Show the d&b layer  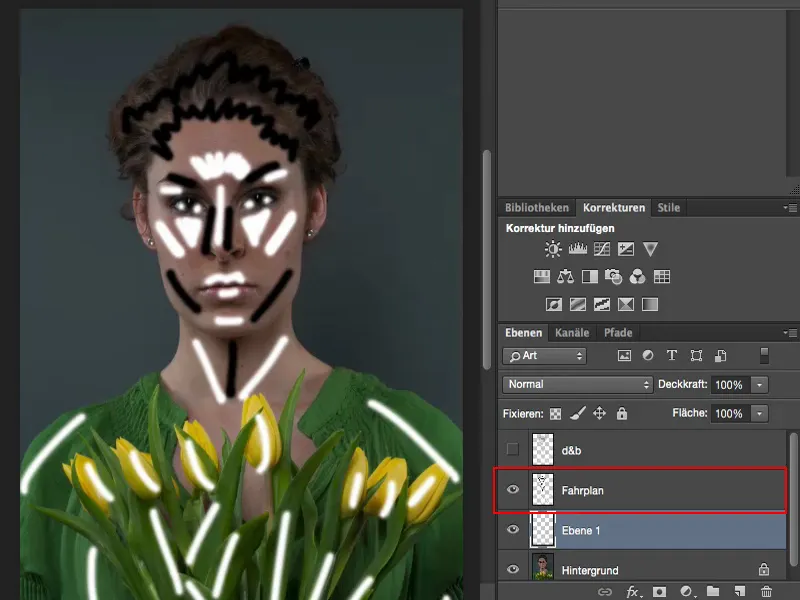[513, 449]
